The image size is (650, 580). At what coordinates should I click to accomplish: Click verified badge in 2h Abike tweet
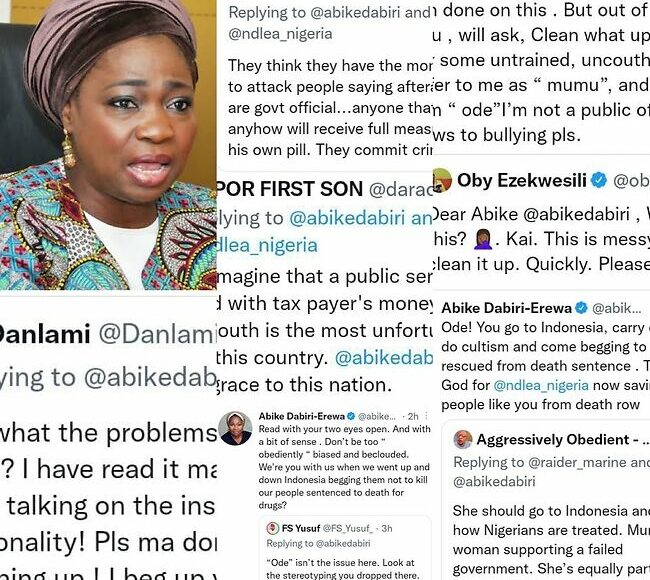click(351, 416)
